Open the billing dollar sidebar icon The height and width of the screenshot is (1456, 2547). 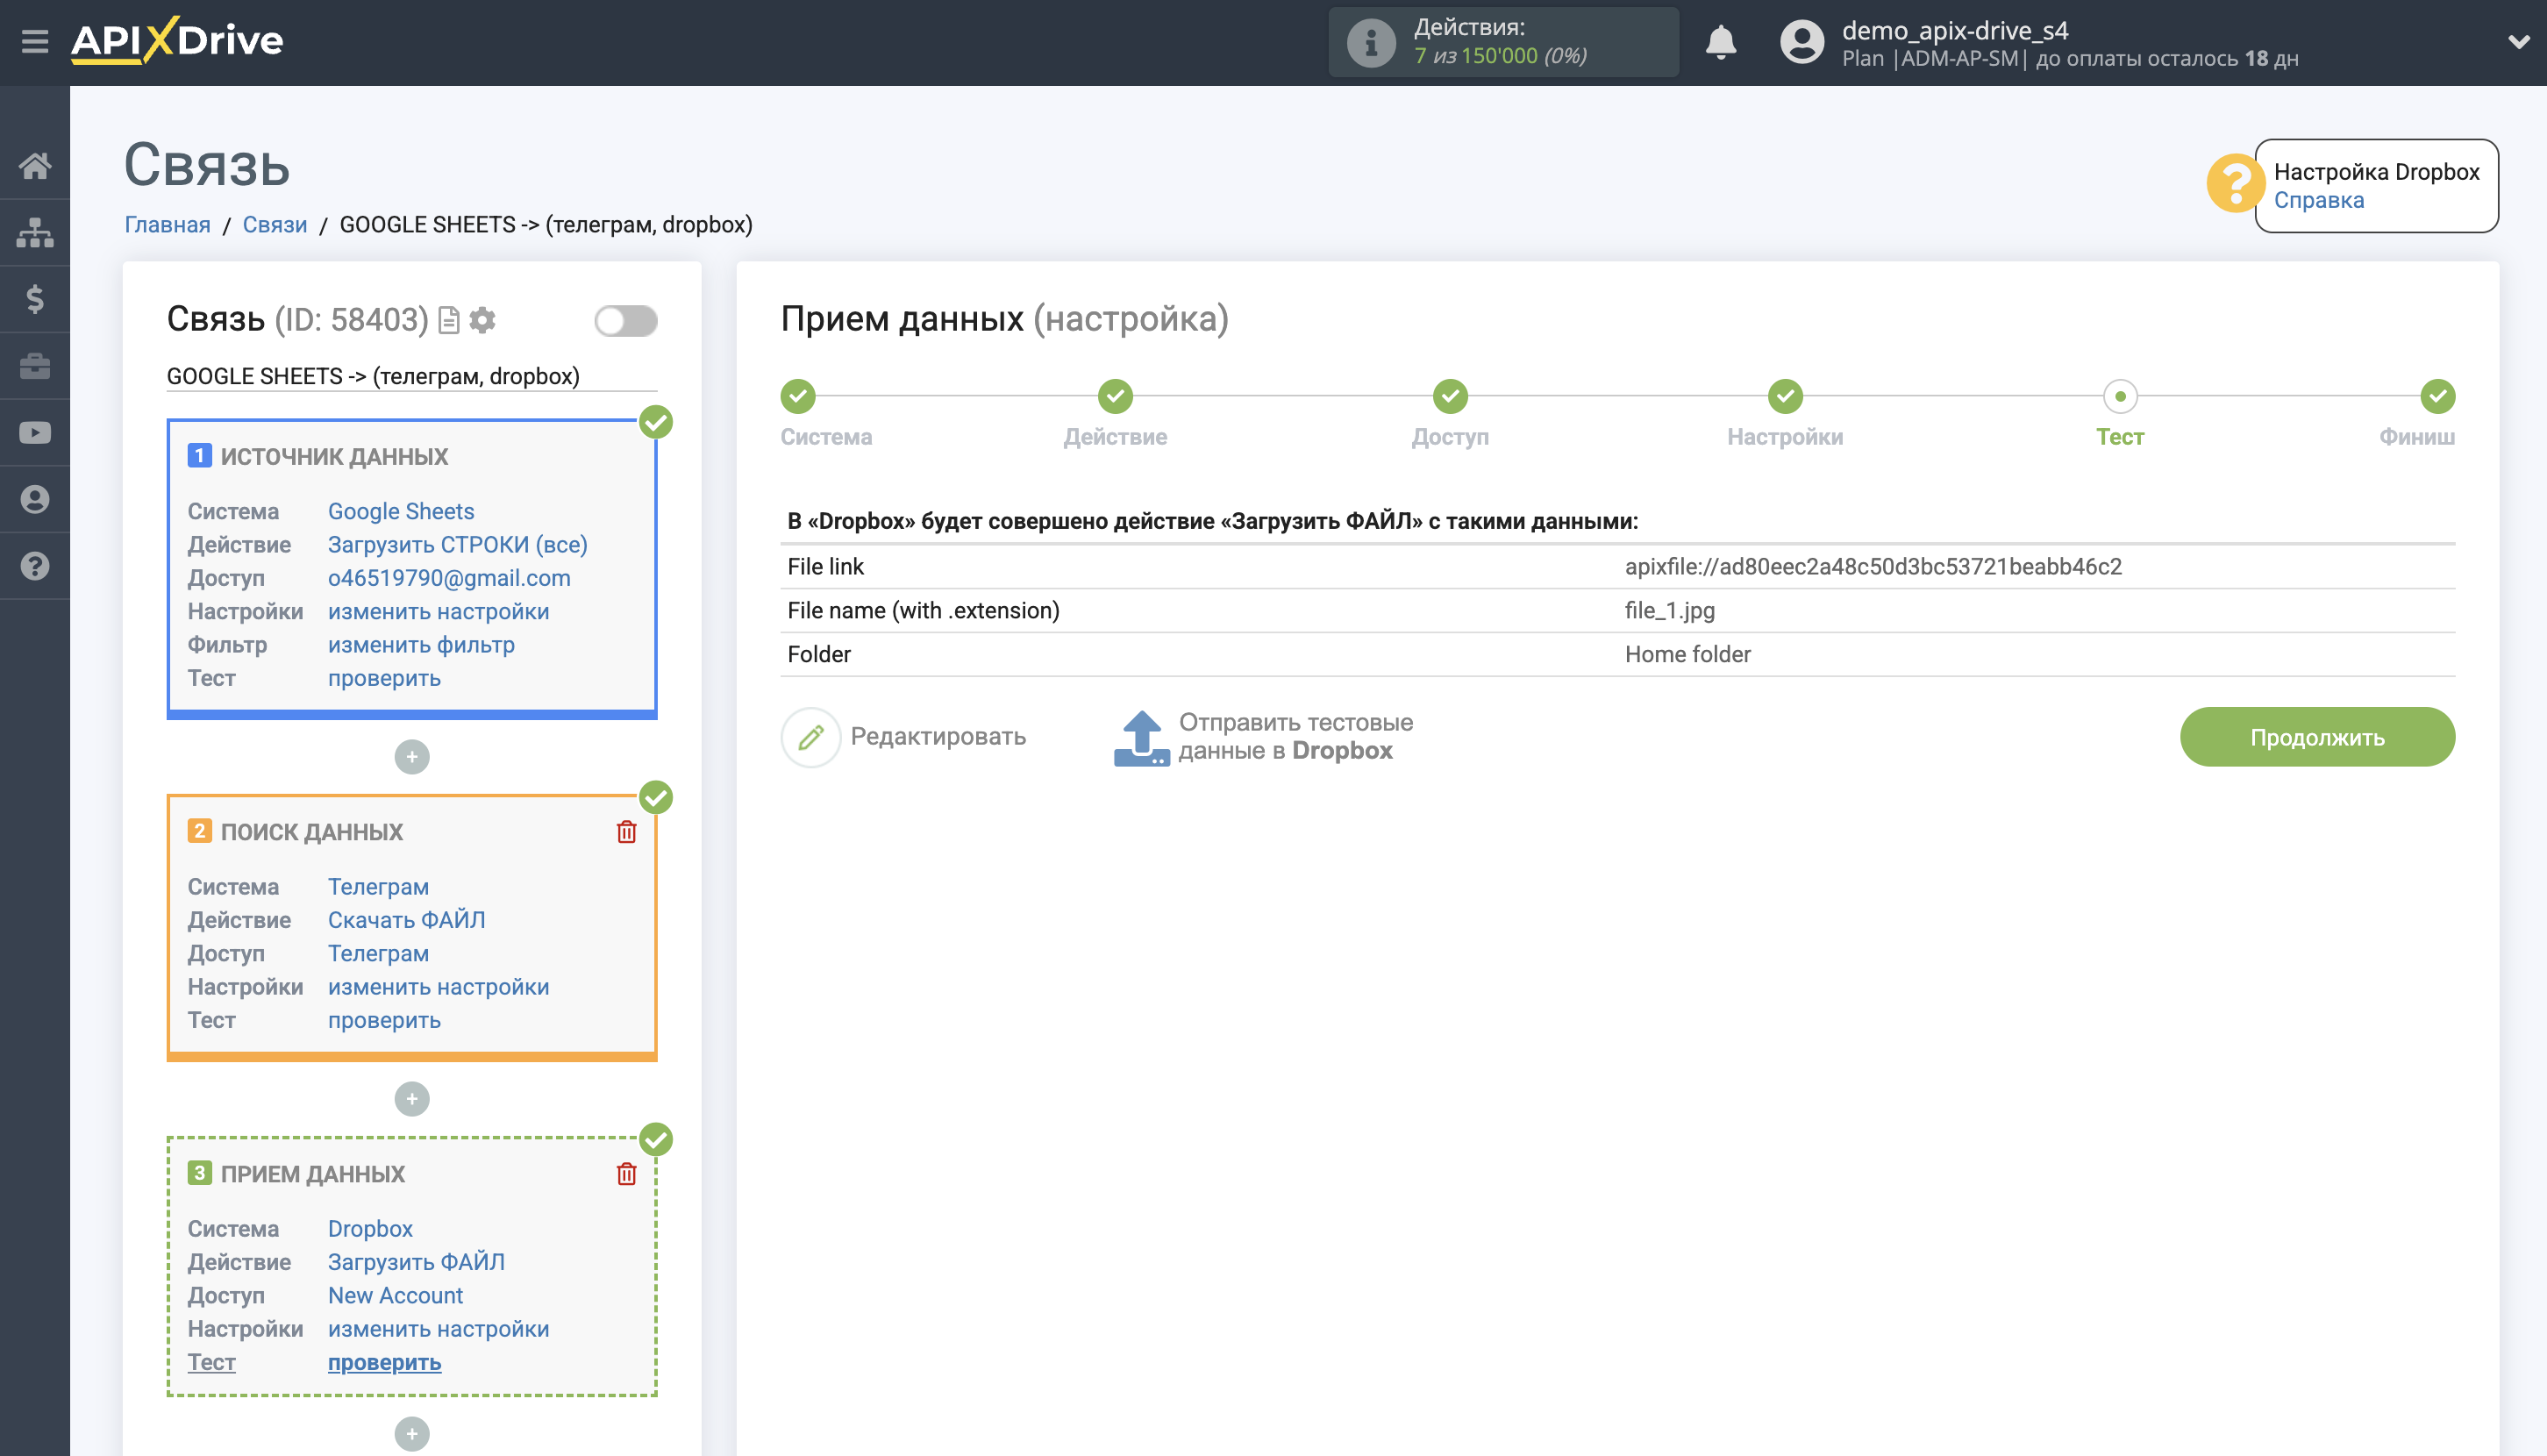point(35,299)
